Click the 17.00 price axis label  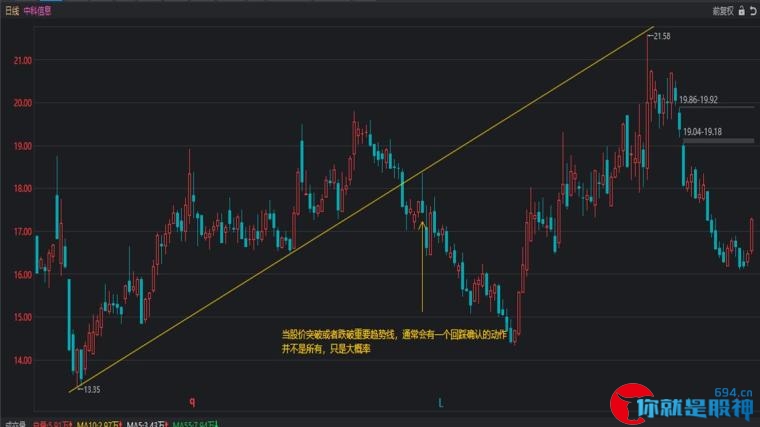coord(22,232)
